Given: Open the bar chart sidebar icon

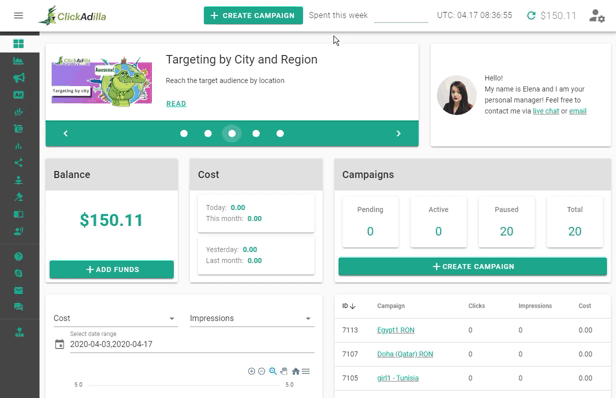Looking at the screenshot, I should (18, 146).
